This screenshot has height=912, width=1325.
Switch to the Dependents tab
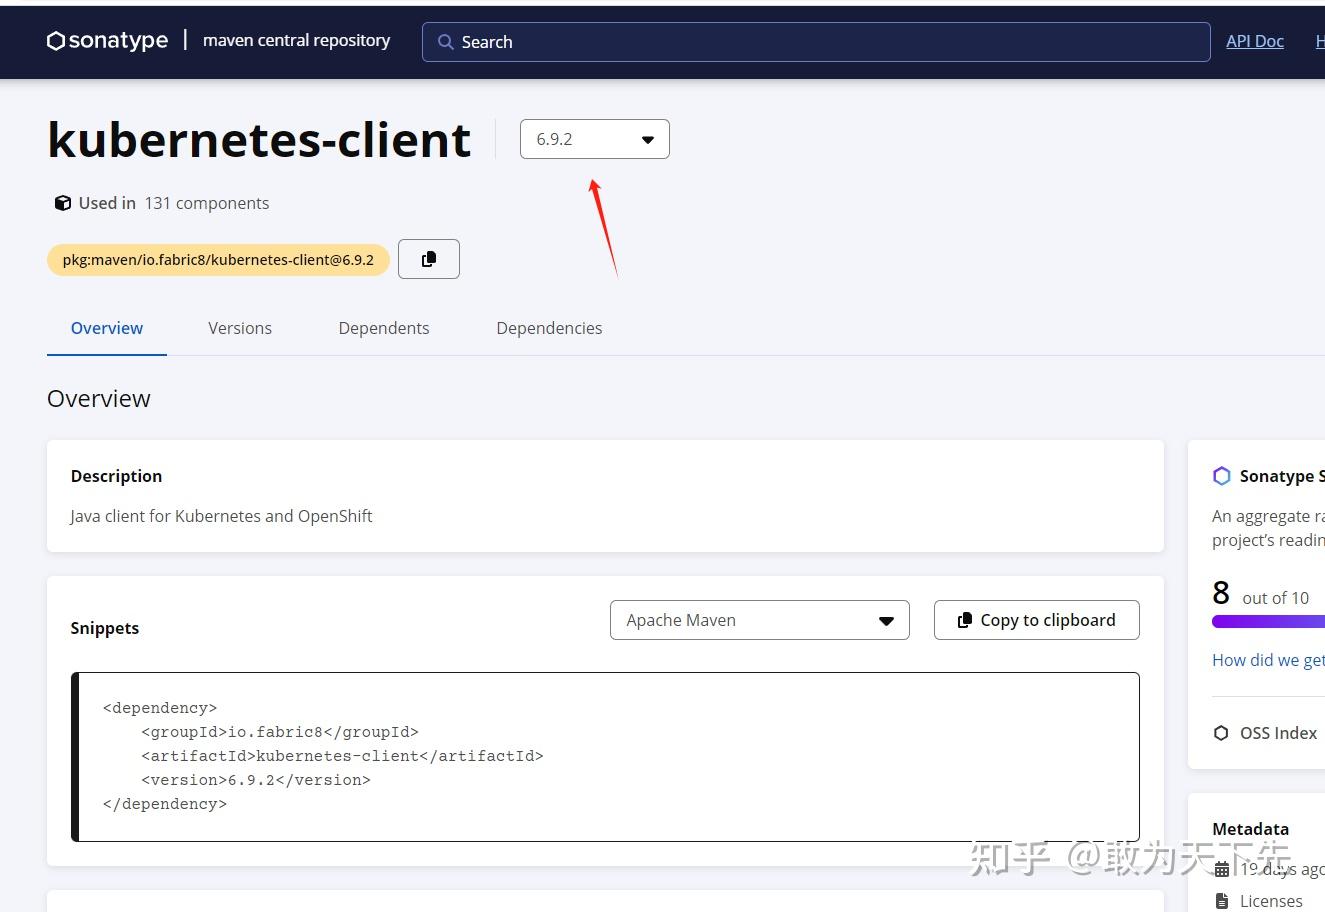coord(384,328)
